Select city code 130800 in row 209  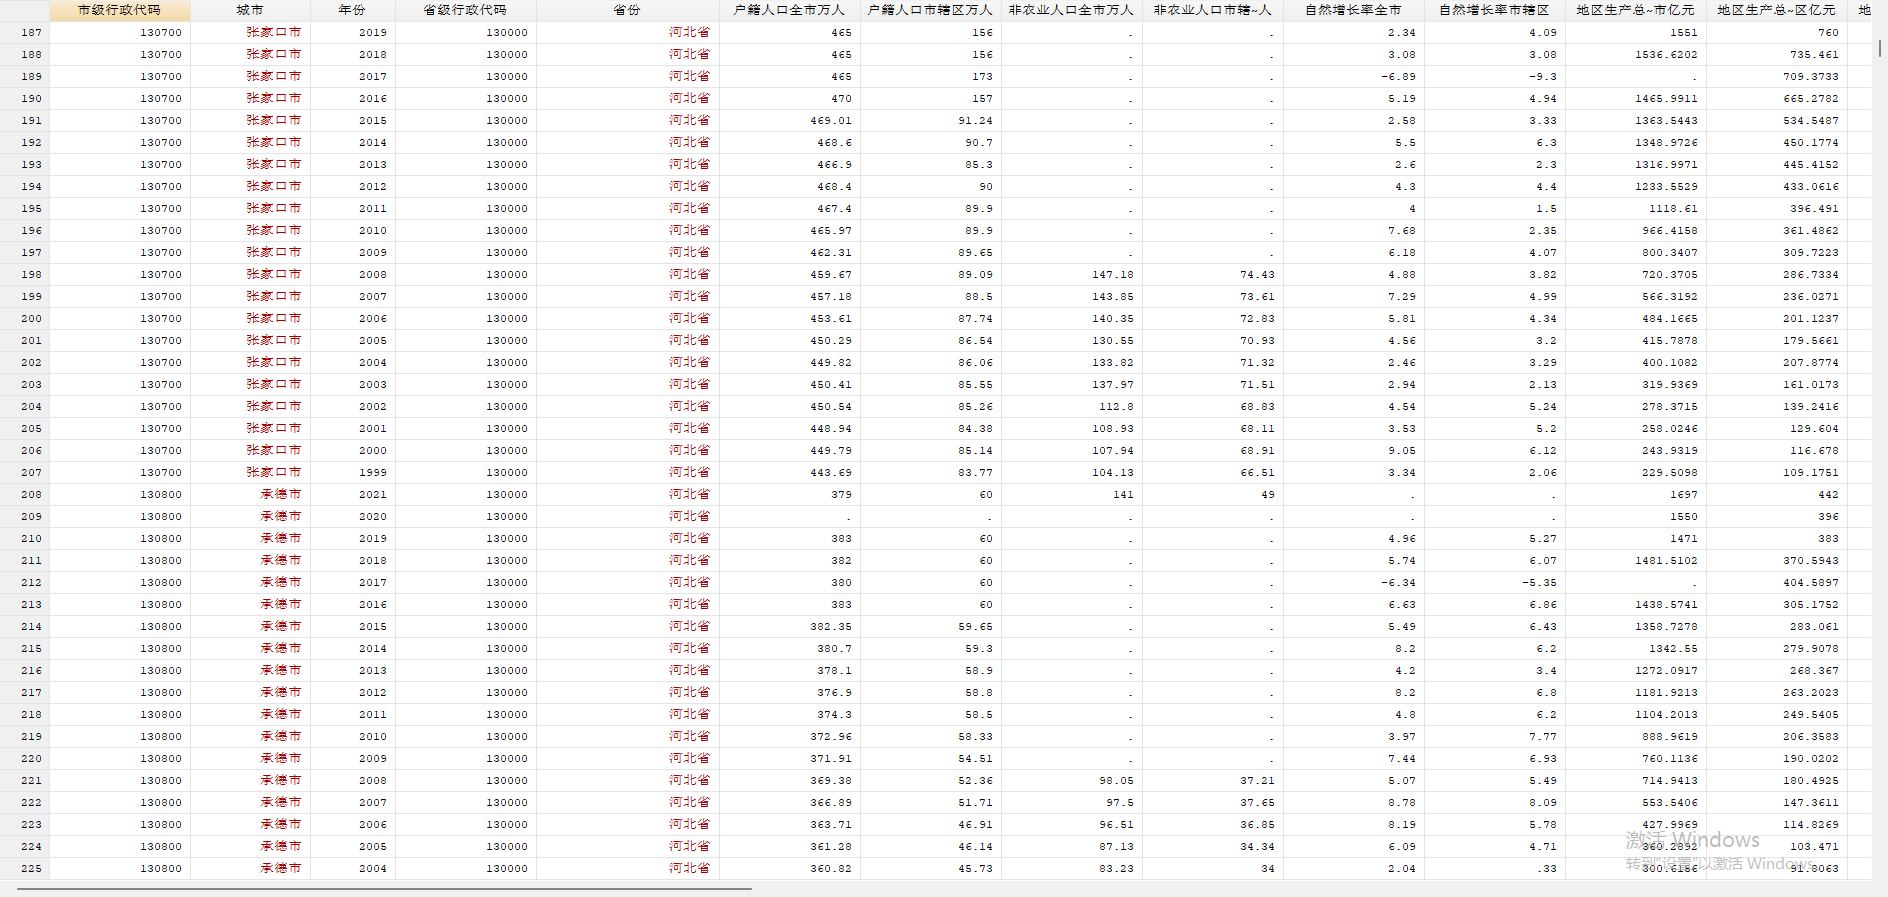click(x=119, y=517)
